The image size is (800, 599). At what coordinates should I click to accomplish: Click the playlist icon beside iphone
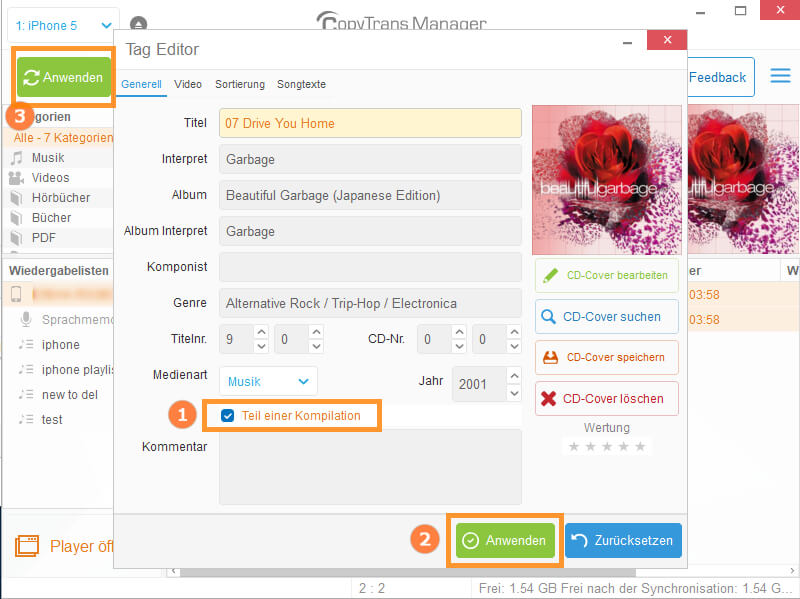26,344
